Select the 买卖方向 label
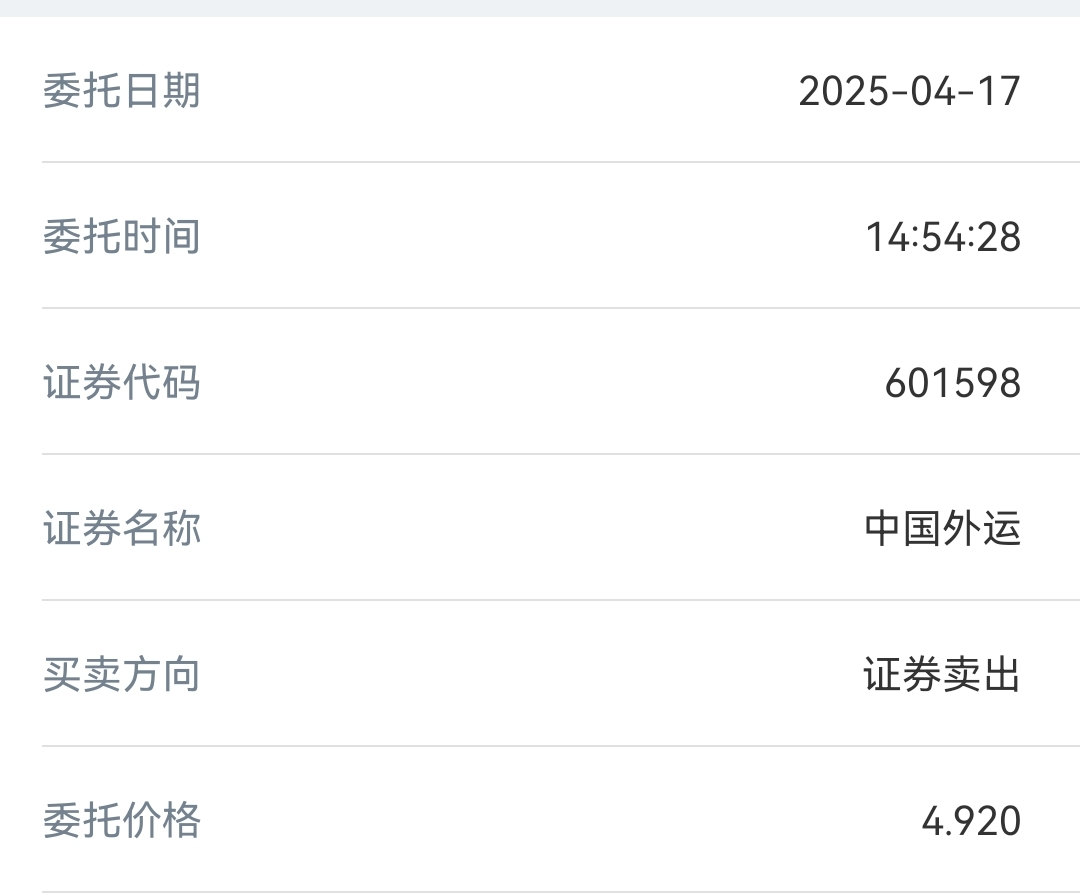Viewport: 1080px width, 895px height. tap(122, 675)
